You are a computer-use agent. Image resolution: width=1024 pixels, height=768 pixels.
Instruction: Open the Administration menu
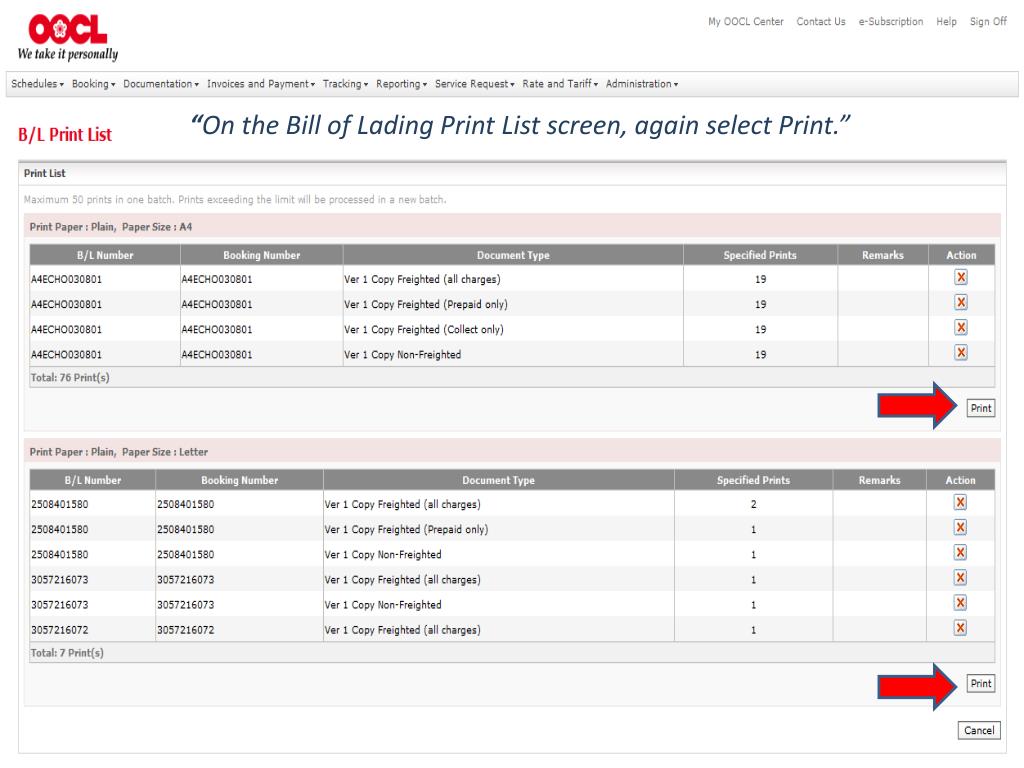pos(642,84)
